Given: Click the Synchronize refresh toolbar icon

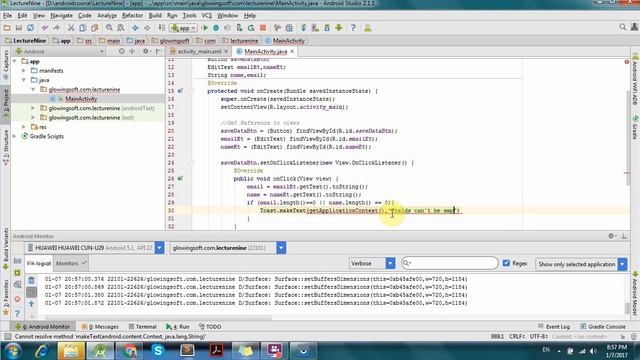Looking at the screenshot, I should pyautogui.click(x=31, y=28).
